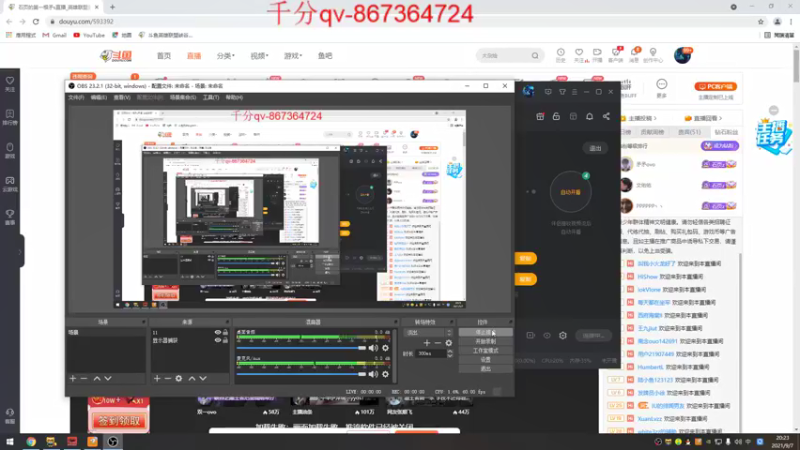Open 场景集合(S) menu in OBS
Image resolution: width=800 pixels, height=450 pixels.
point(183,97)
